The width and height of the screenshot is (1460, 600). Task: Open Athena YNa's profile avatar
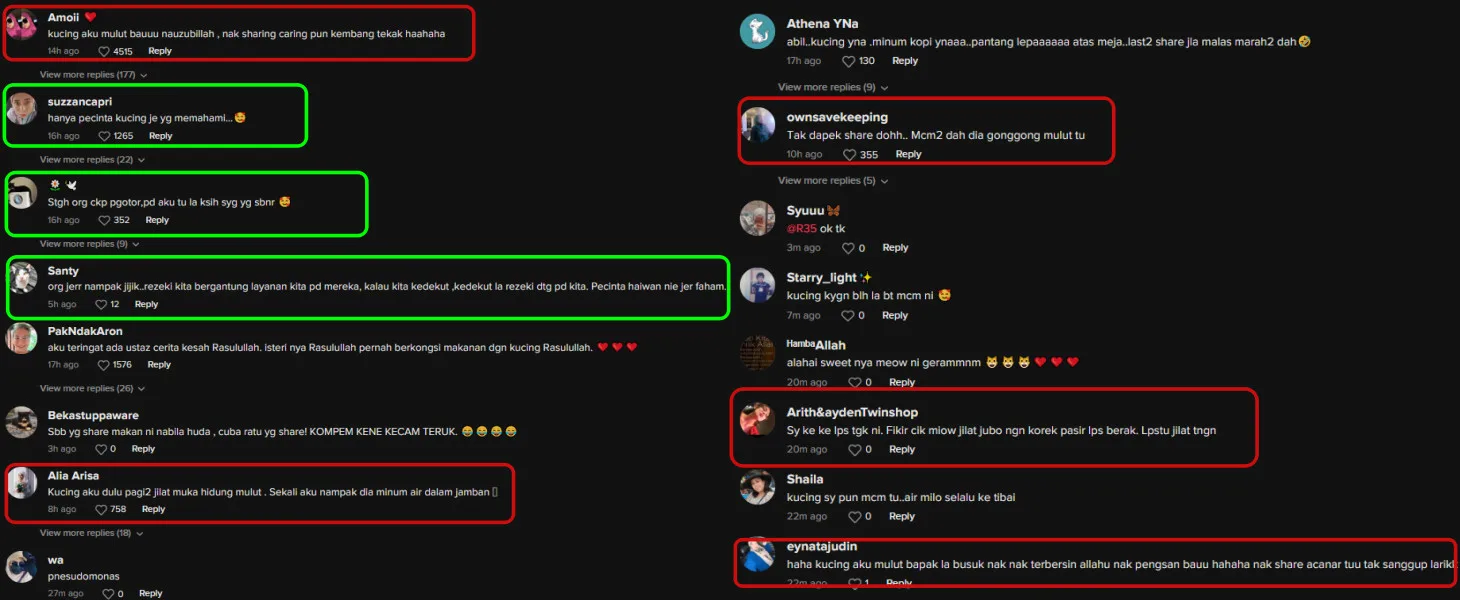[757, 32]
